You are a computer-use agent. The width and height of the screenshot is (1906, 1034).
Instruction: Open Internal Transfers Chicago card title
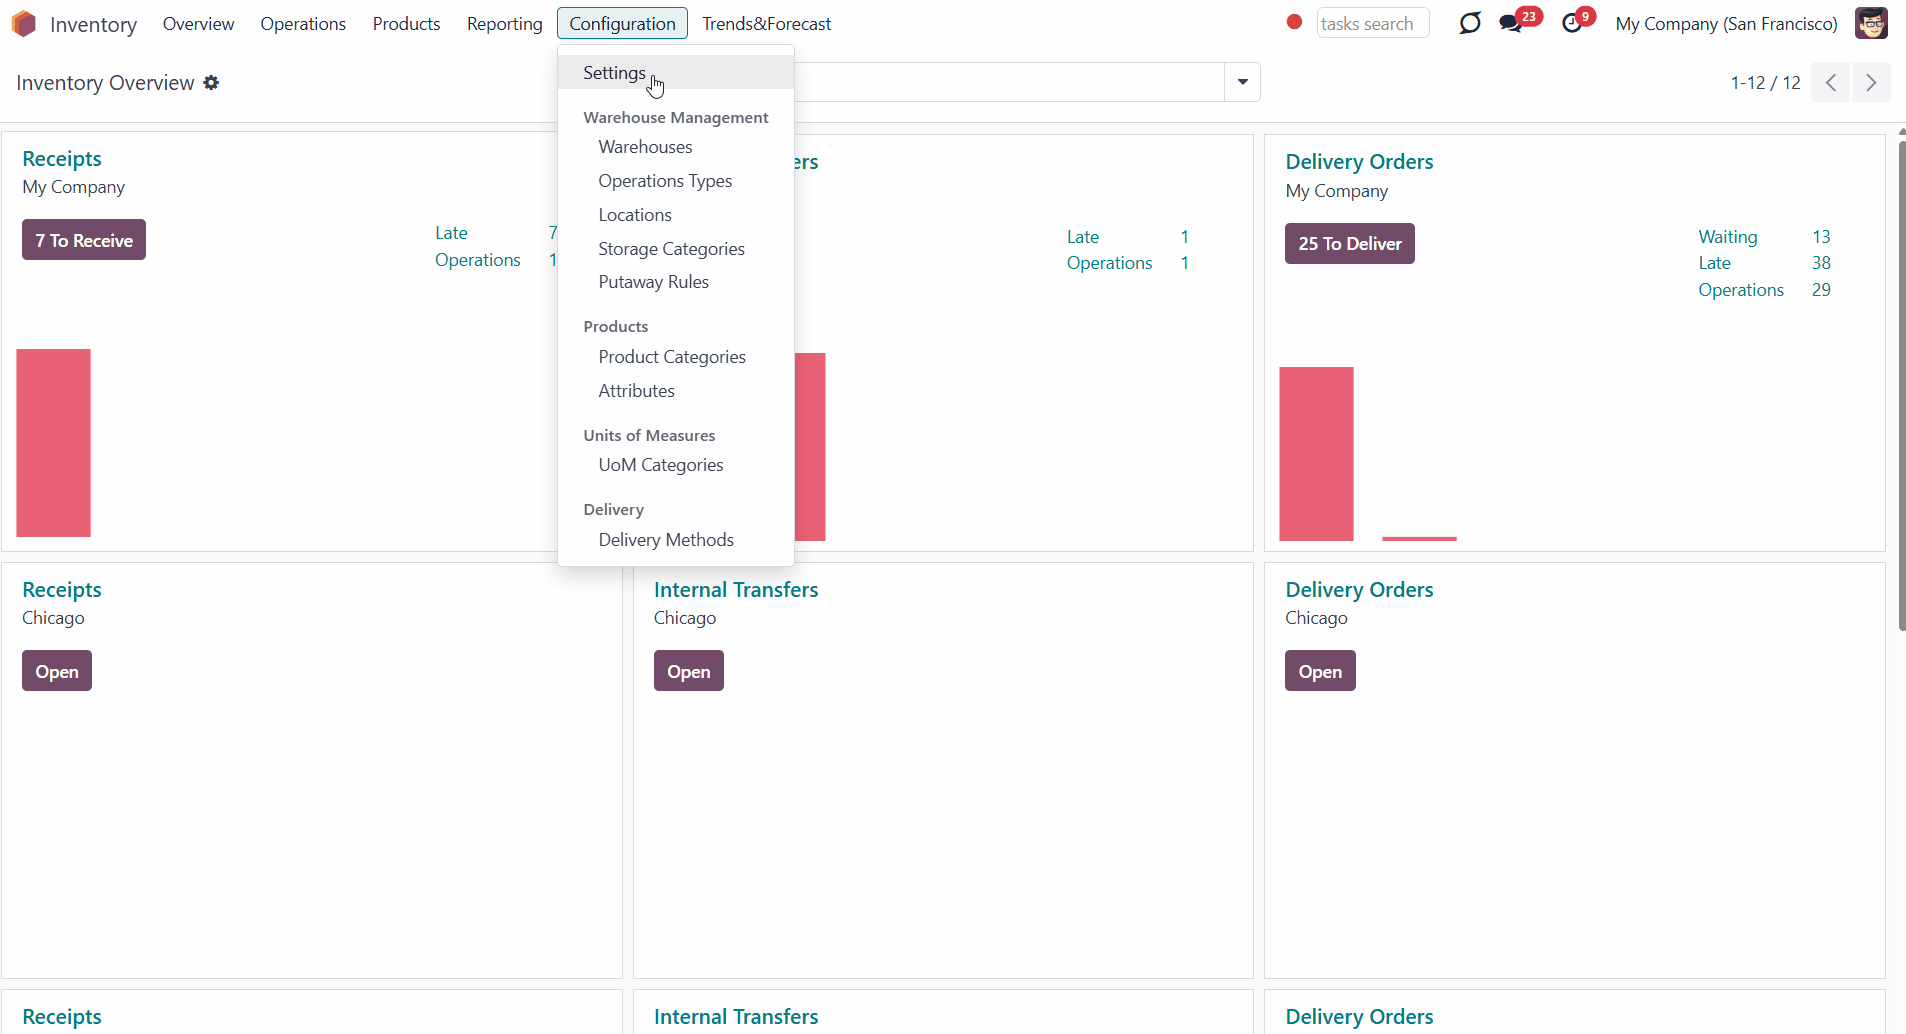tap(736, 590)
